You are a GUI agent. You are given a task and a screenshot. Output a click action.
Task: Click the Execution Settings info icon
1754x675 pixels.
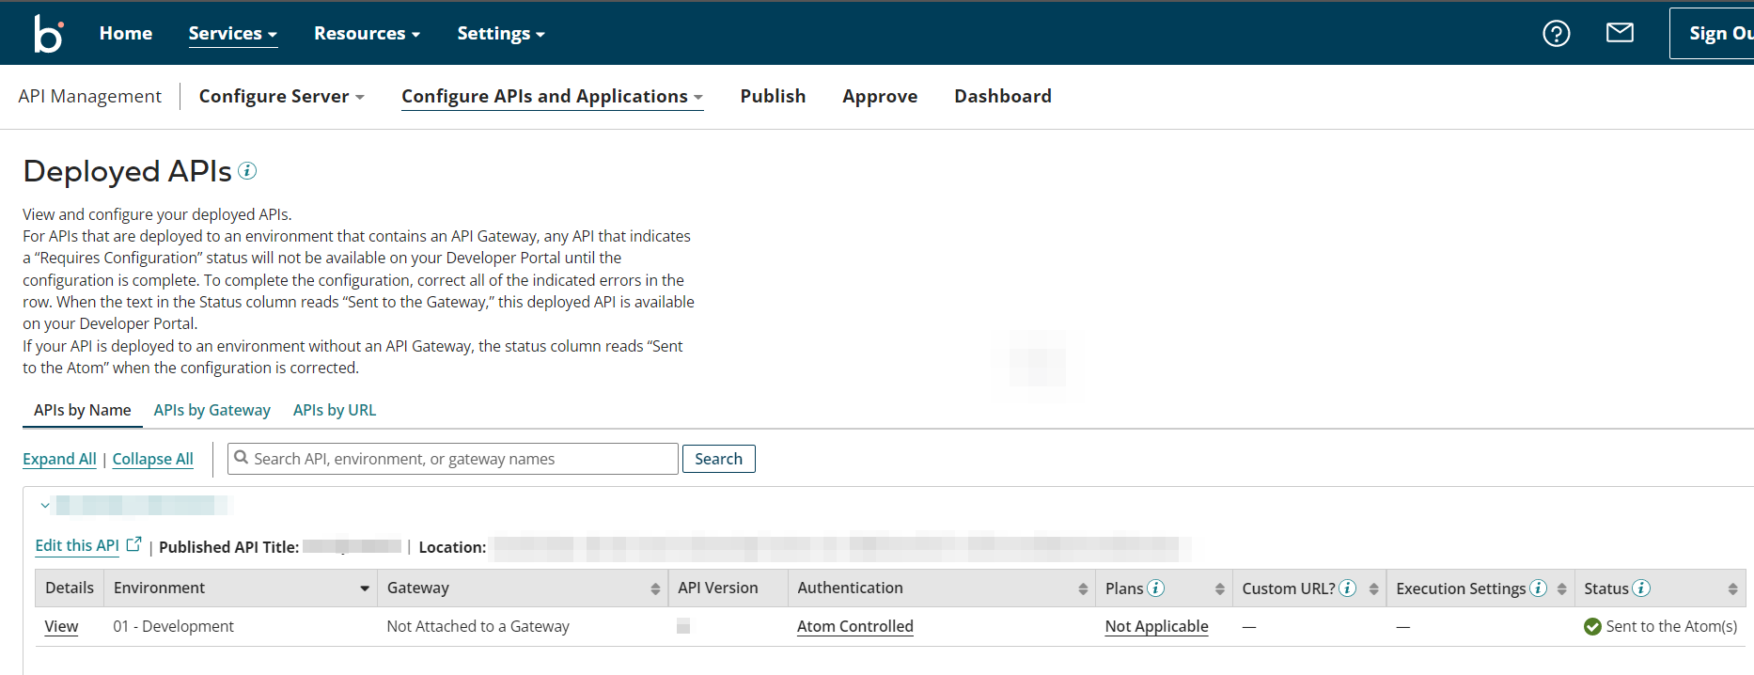click(x=1538, y=588)
